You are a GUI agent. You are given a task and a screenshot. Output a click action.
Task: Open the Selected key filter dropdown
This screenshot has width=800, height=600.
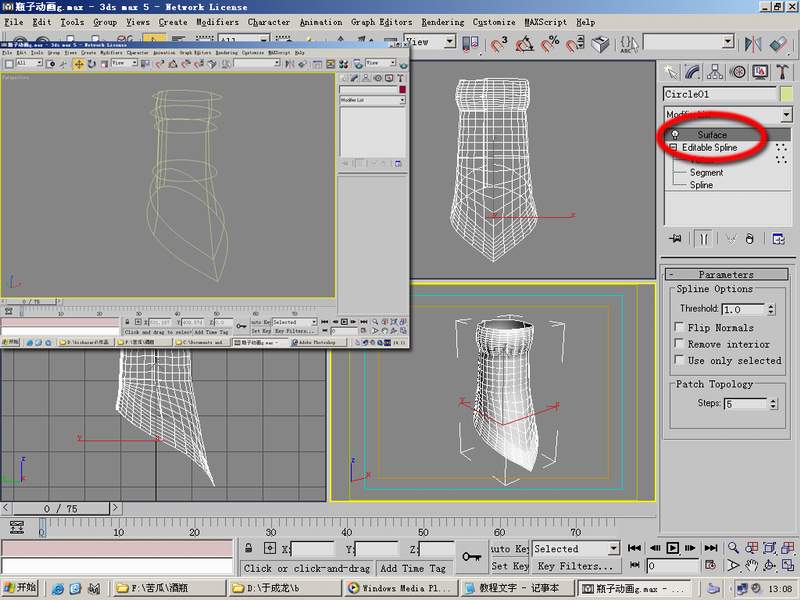point(613,549)
